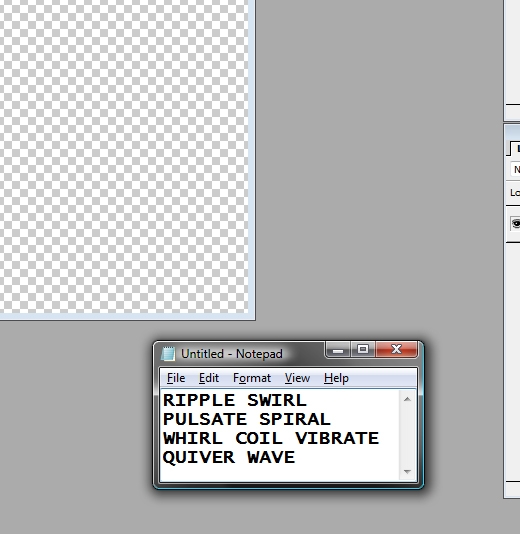Open the Format menu in Notepad
Screen dimensions: 520x534
click(x=252, y=378)
